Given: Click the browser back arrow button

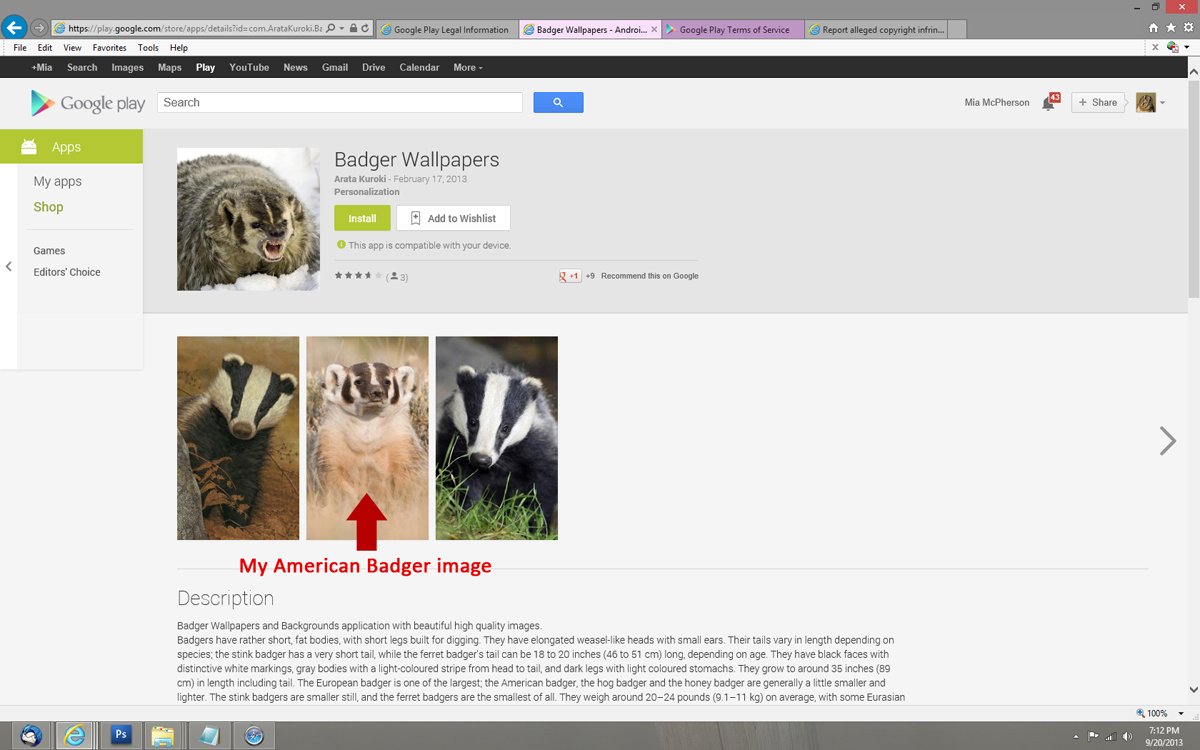Looking at the screenshot, I should click(x=14, y=27).
